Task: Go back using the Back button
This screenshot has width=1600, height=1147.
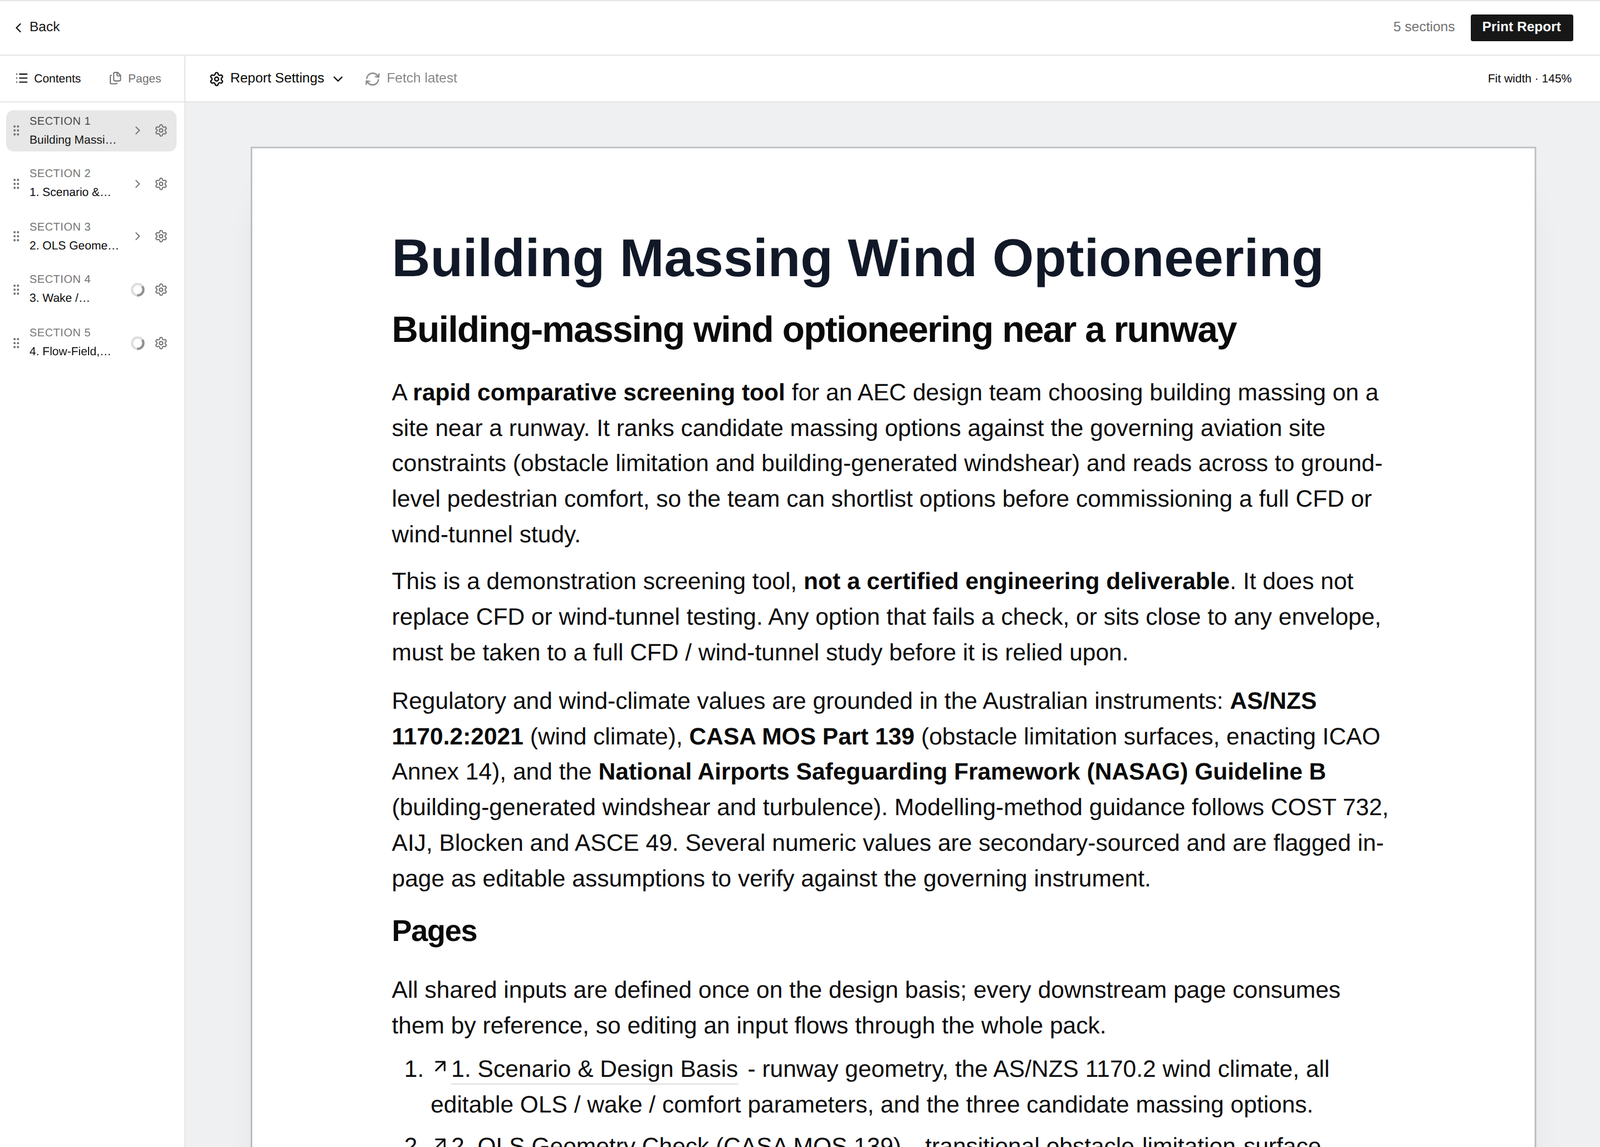Action: pos(37,27)
